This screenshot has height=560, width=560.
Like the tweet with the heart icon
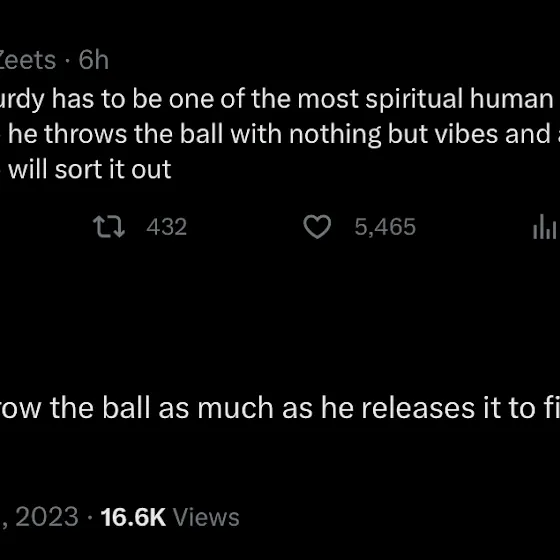click(x=317, y=227)
